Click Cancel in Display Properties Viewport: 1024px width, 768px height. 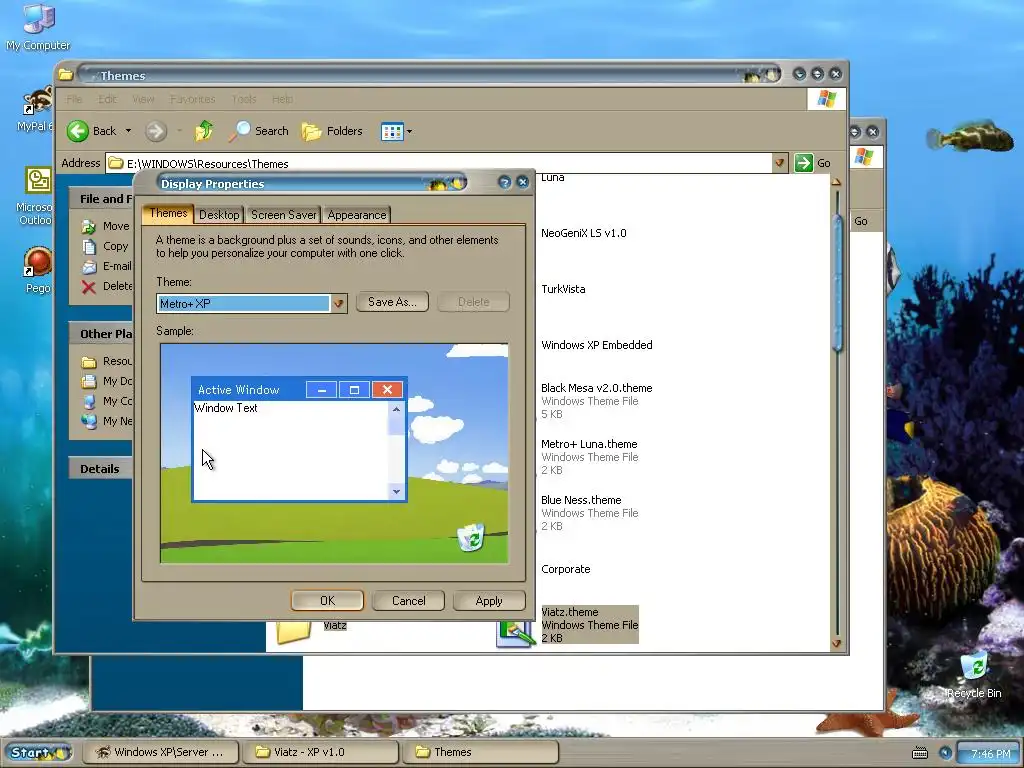(x=408, y=601)
